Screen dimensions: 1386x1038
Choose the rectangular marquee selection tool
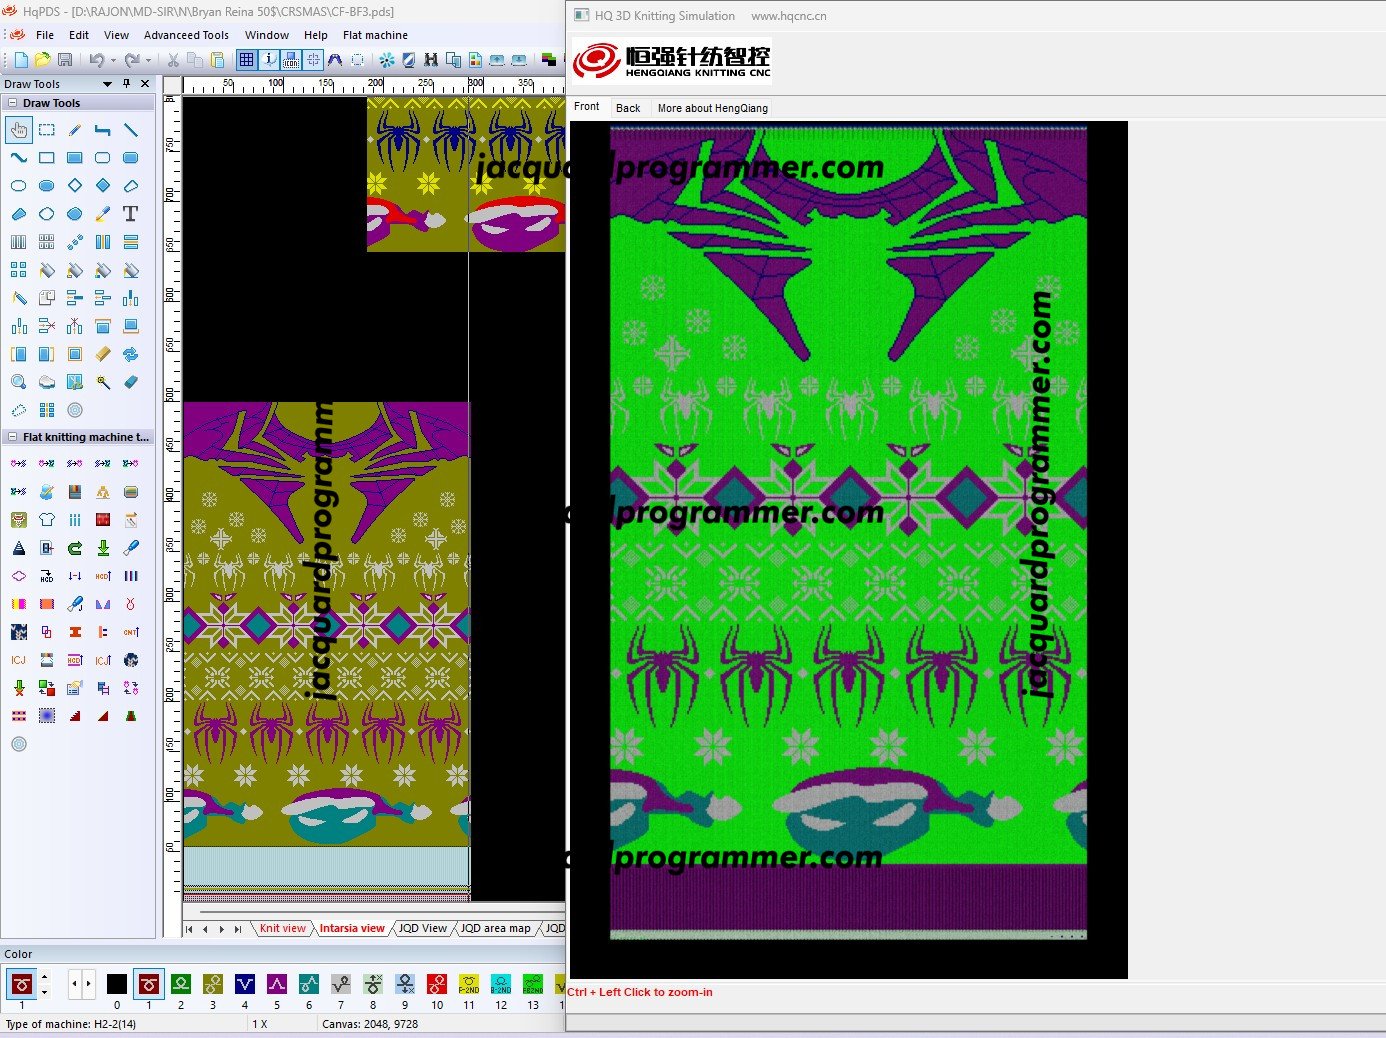click(x=47, y=130)
